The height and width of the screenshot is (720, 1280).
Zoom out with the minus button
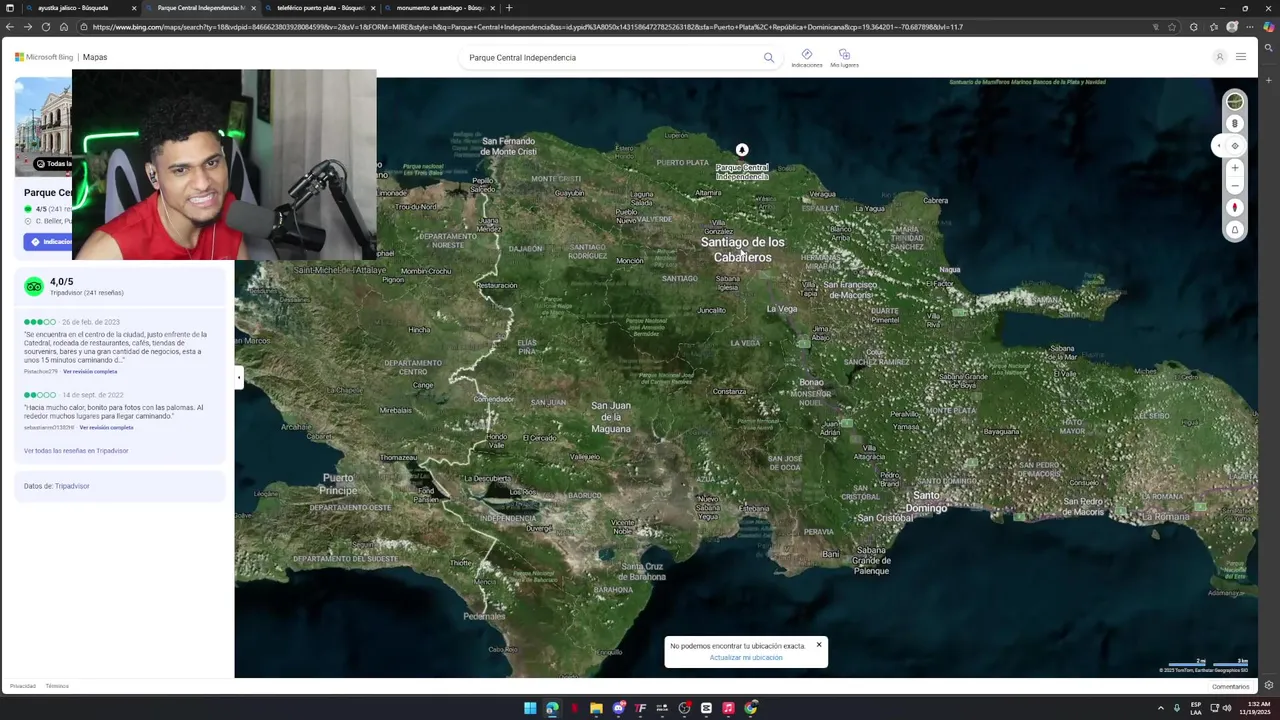click(x=1235, y=186)
